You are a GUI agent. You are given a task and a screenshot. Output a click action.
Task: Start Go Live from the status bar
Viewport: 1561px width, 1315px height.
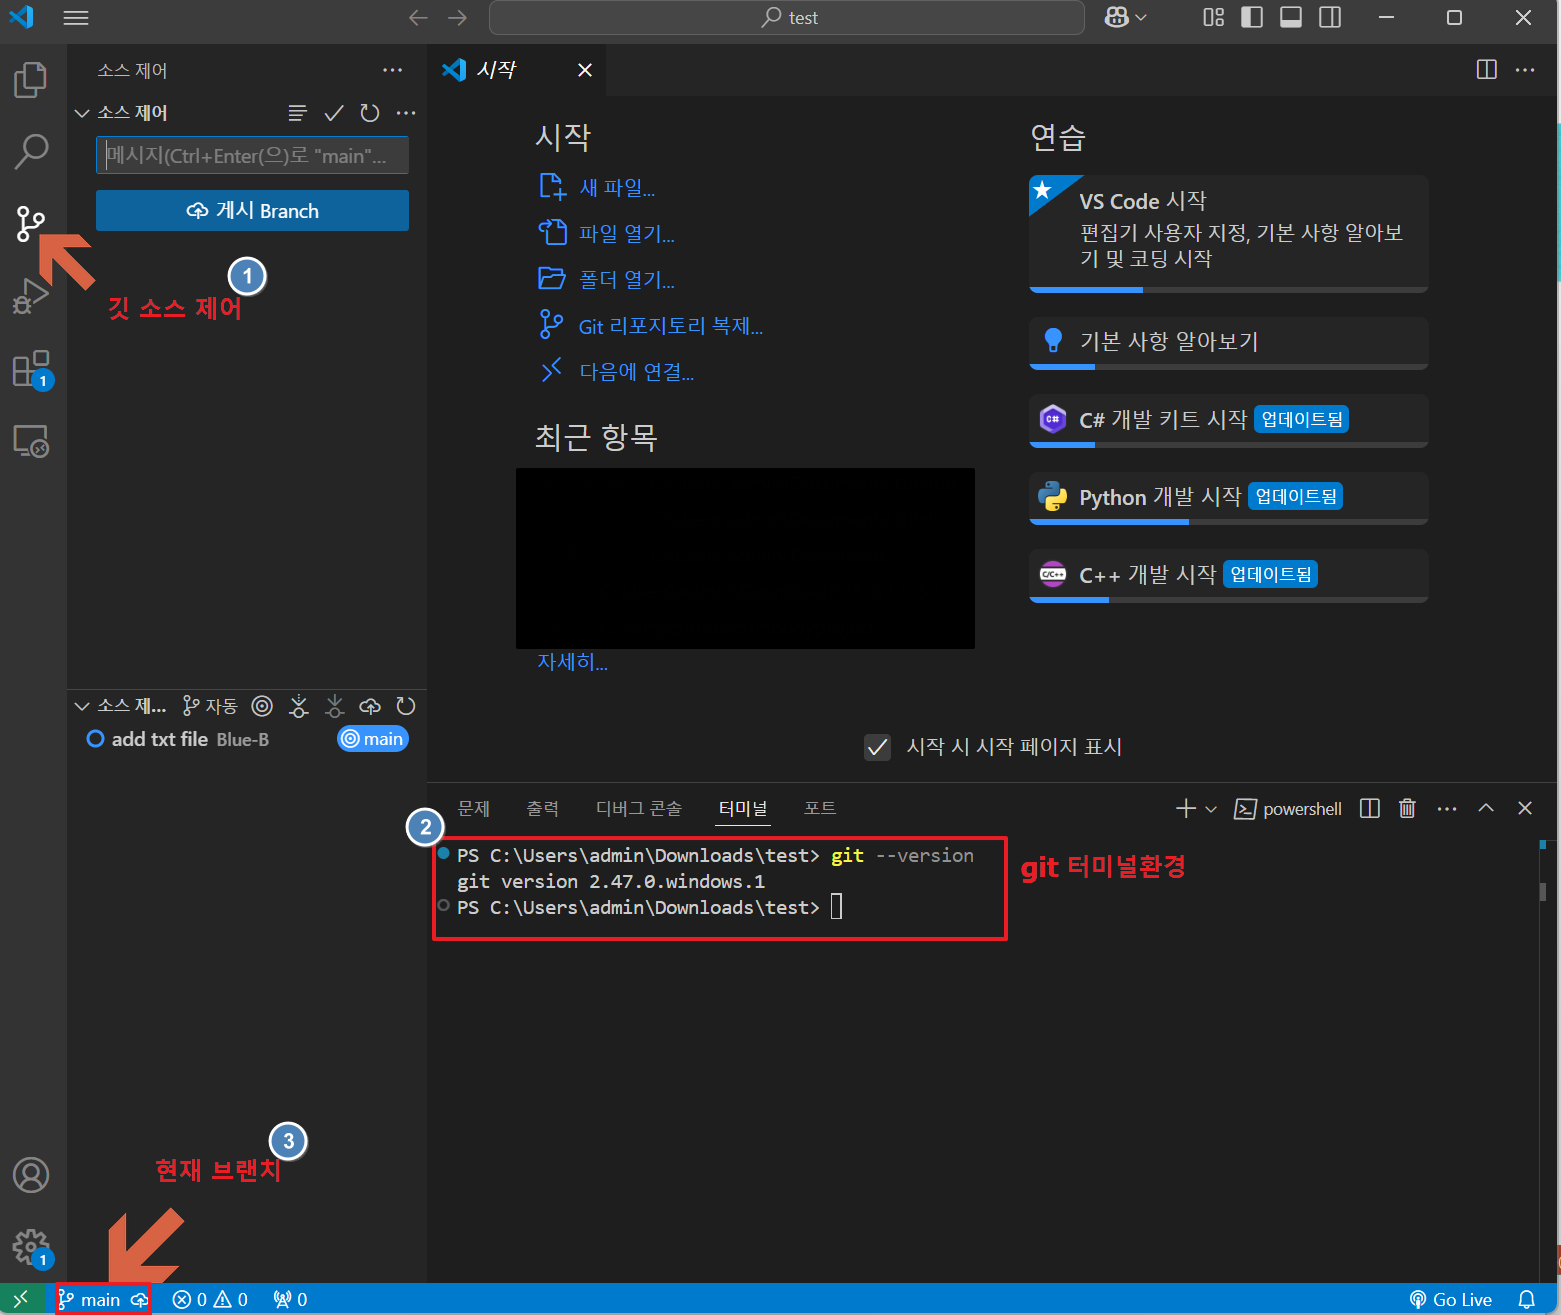pyautogui.click(x=1451, y=1299)
